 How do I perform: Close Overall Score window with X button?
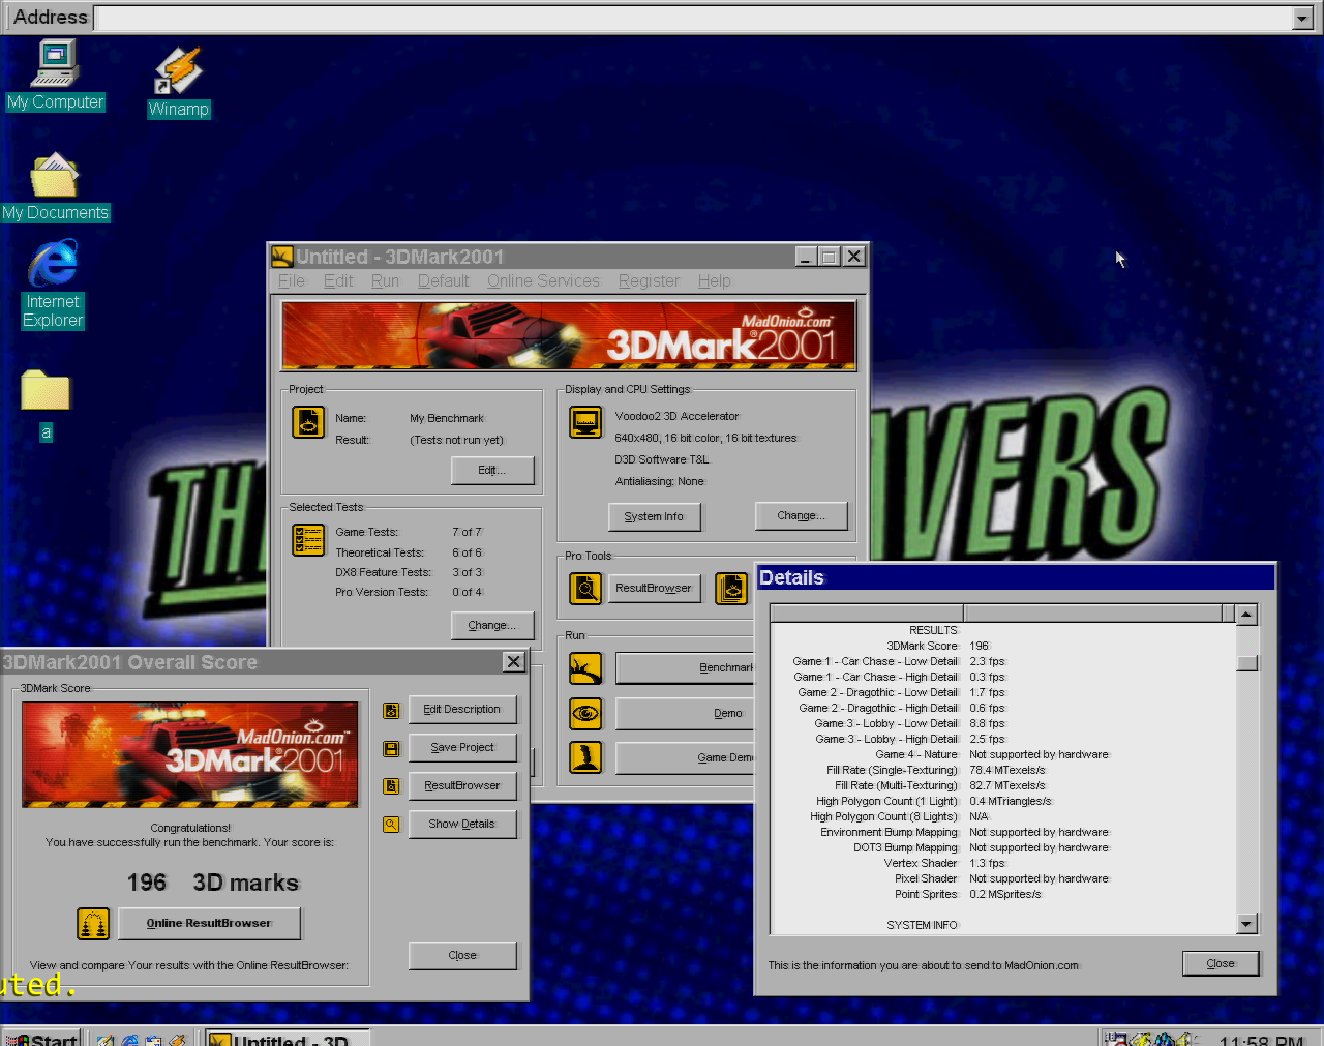(x=513, y=662)
